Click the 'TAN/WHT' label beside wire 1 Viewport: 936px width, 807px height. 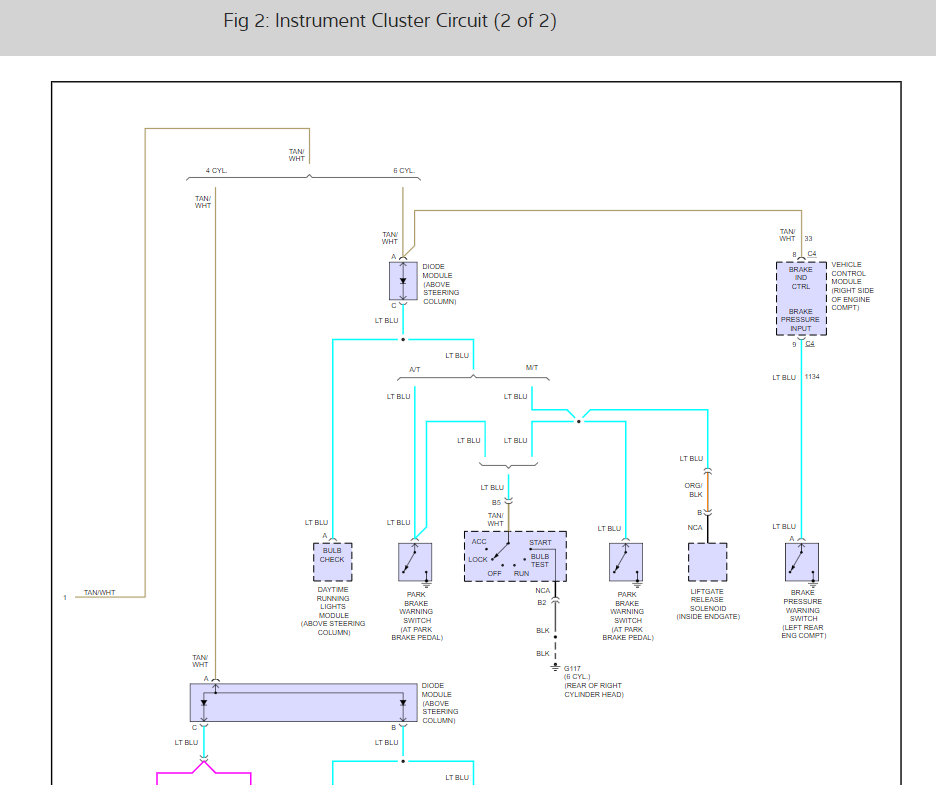coord(100,593)
